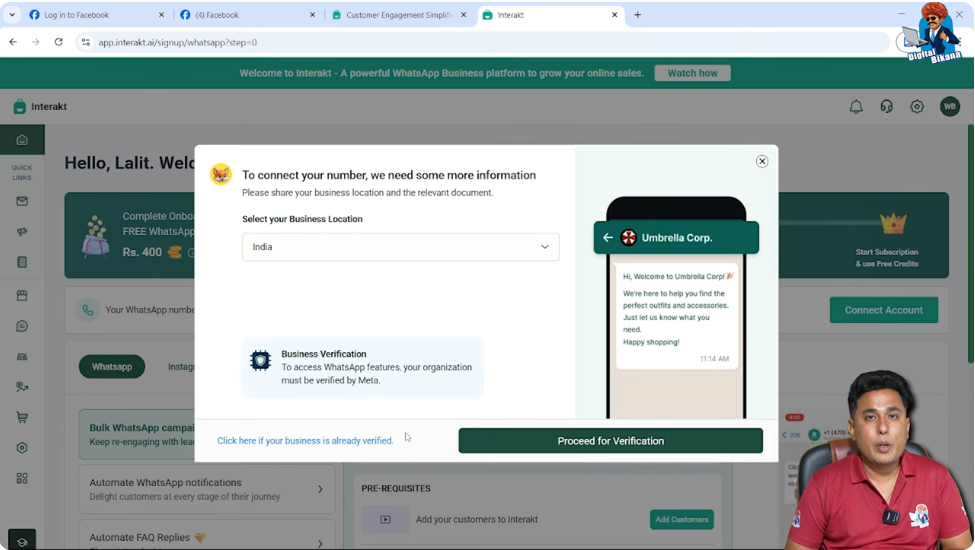Close the business verification dialog
The height and width of the screenshot is (550, 975).
762,162
